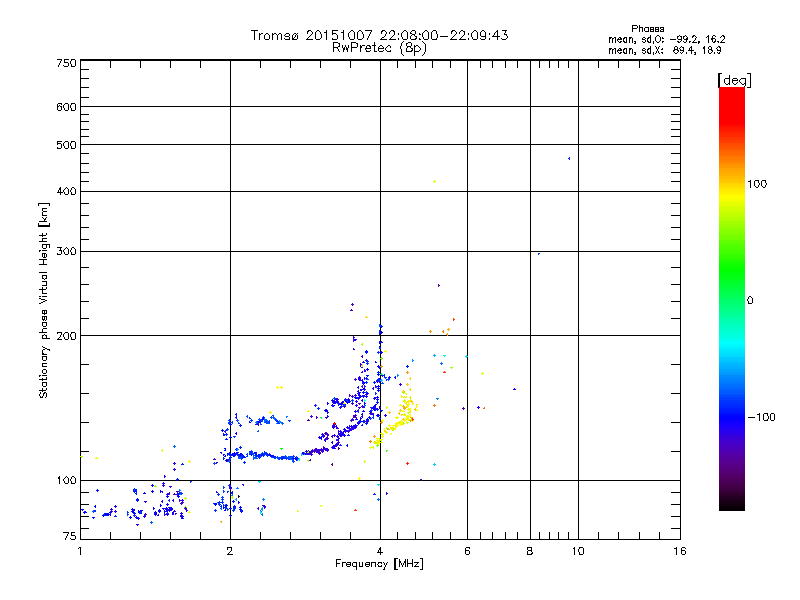The image size is (800, 600).
Task: Click the isolated blue point near 10 MHz, 470 km
Action: tap(569, 159)
